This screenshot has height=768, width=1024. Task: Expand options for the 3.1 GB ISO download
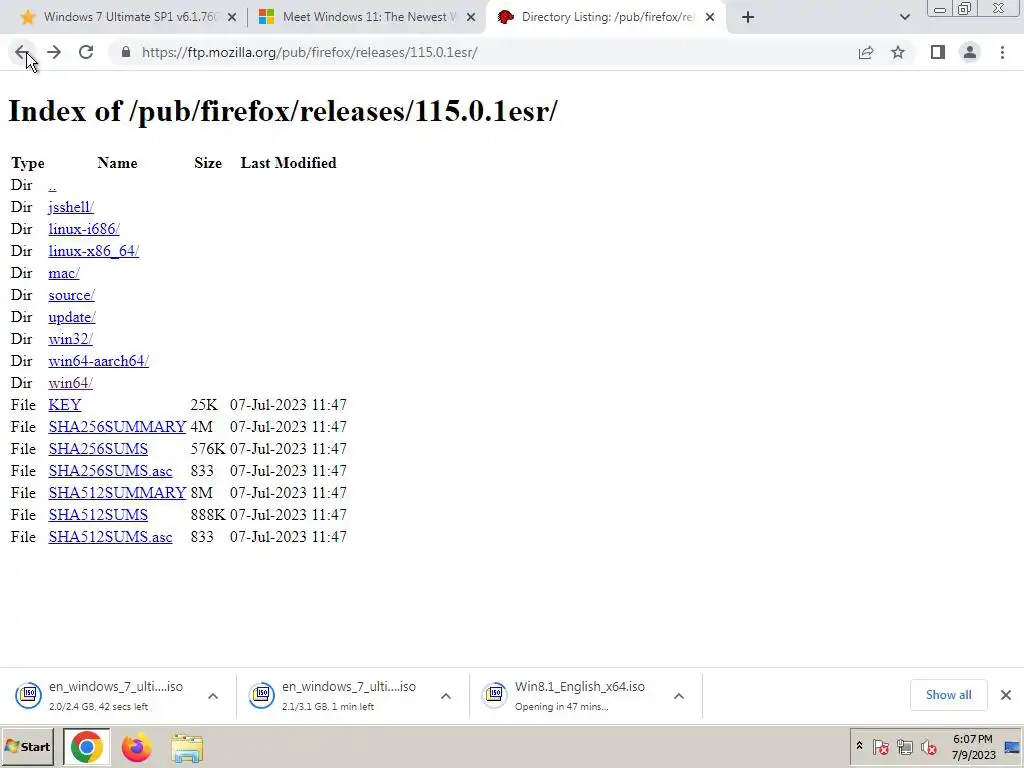446,696
